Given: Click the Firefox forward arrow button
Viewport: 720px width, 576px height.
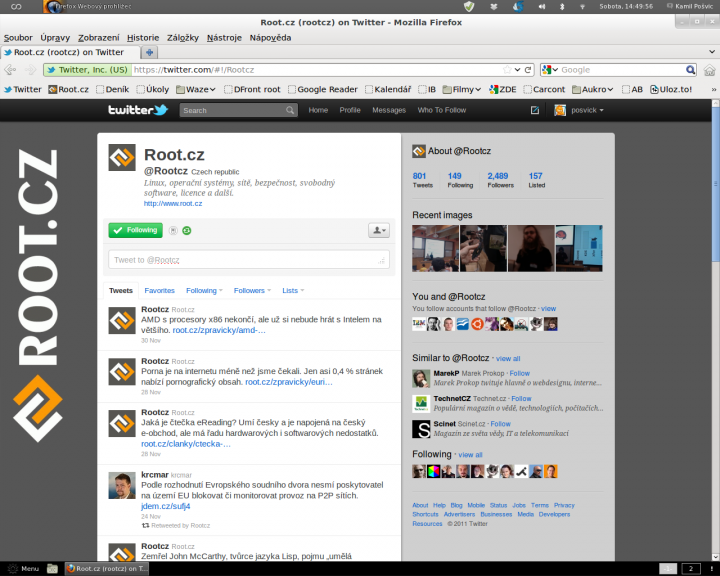Looking at the screenshot, I should point(30,70).
